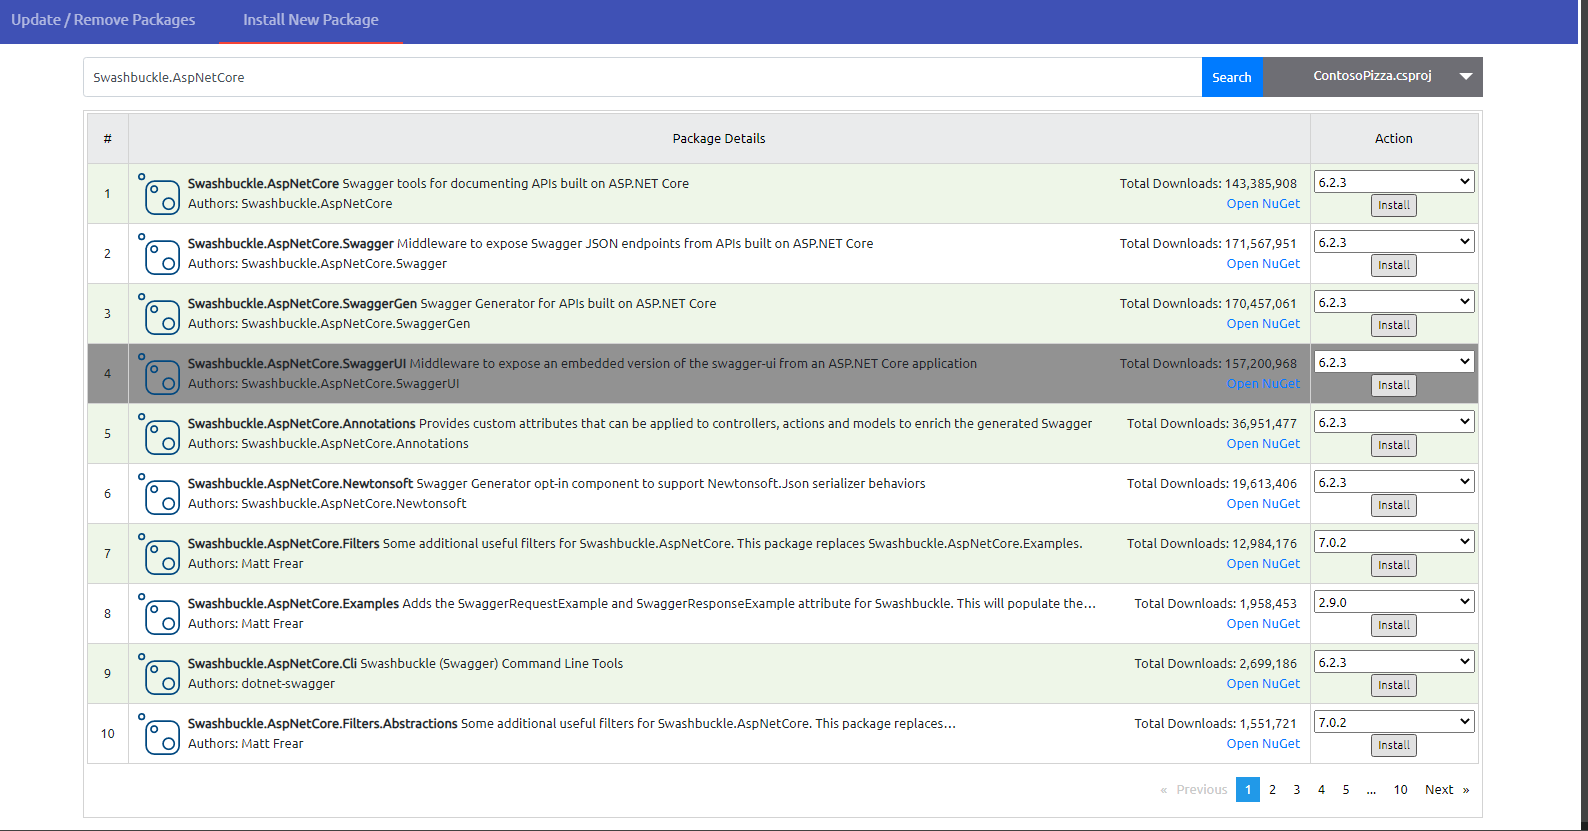This screenshot has width=1588, height=831.
Task: Click the pagination ellipsis link
Action: coord(1371,790)
